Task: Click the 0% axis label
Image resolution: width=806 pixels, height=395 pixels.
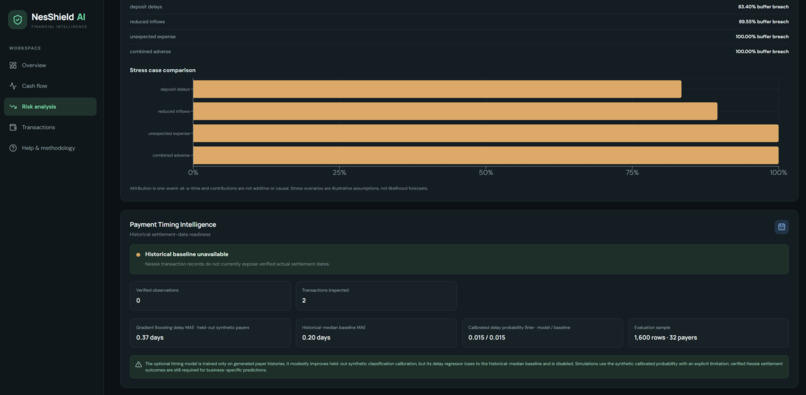Action: 193,172
